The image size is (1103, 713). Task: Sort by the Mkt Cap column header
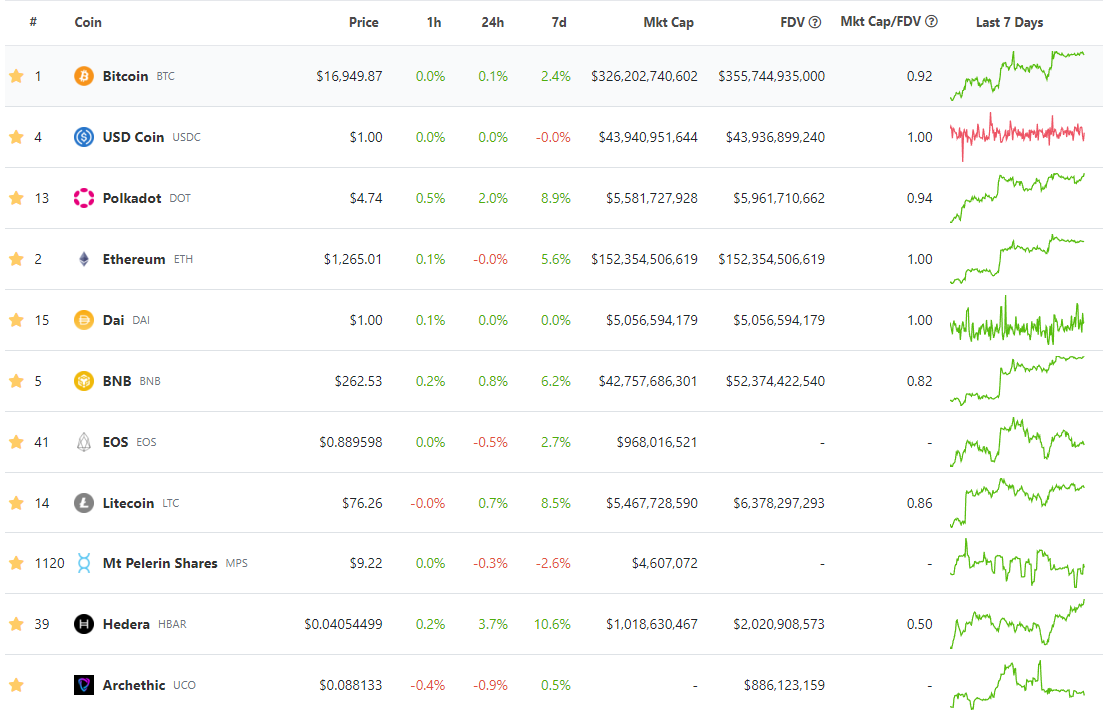tap(668, 23)
